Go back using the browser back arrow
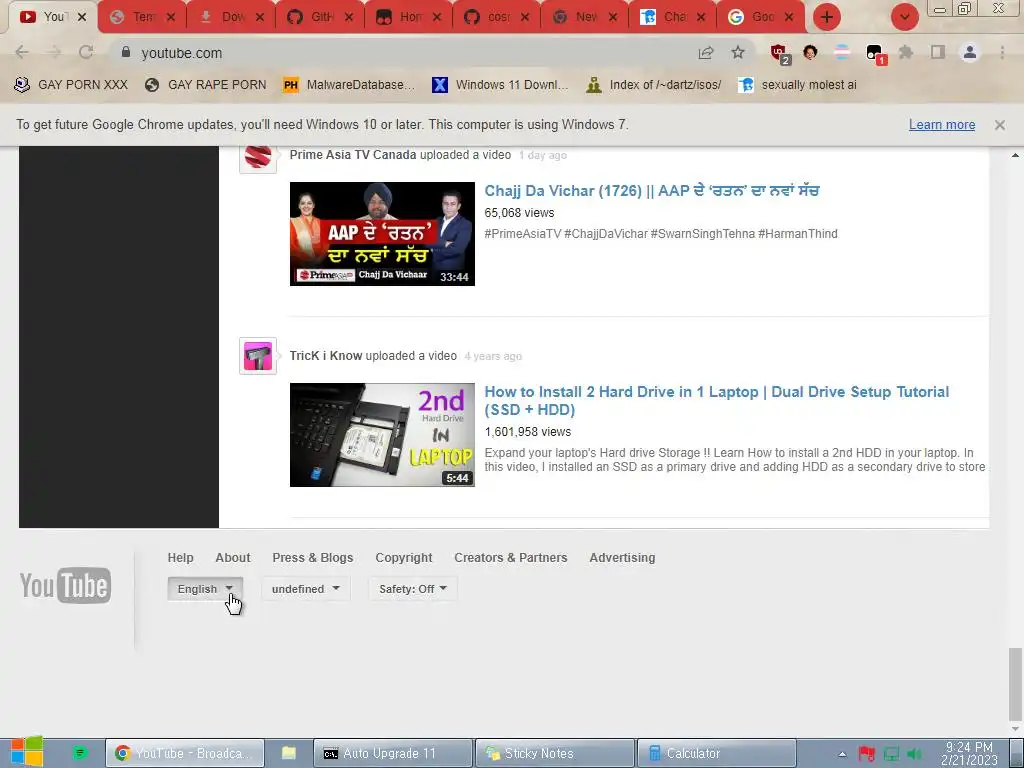This screenshot has width=1024, height=768. 22,52
